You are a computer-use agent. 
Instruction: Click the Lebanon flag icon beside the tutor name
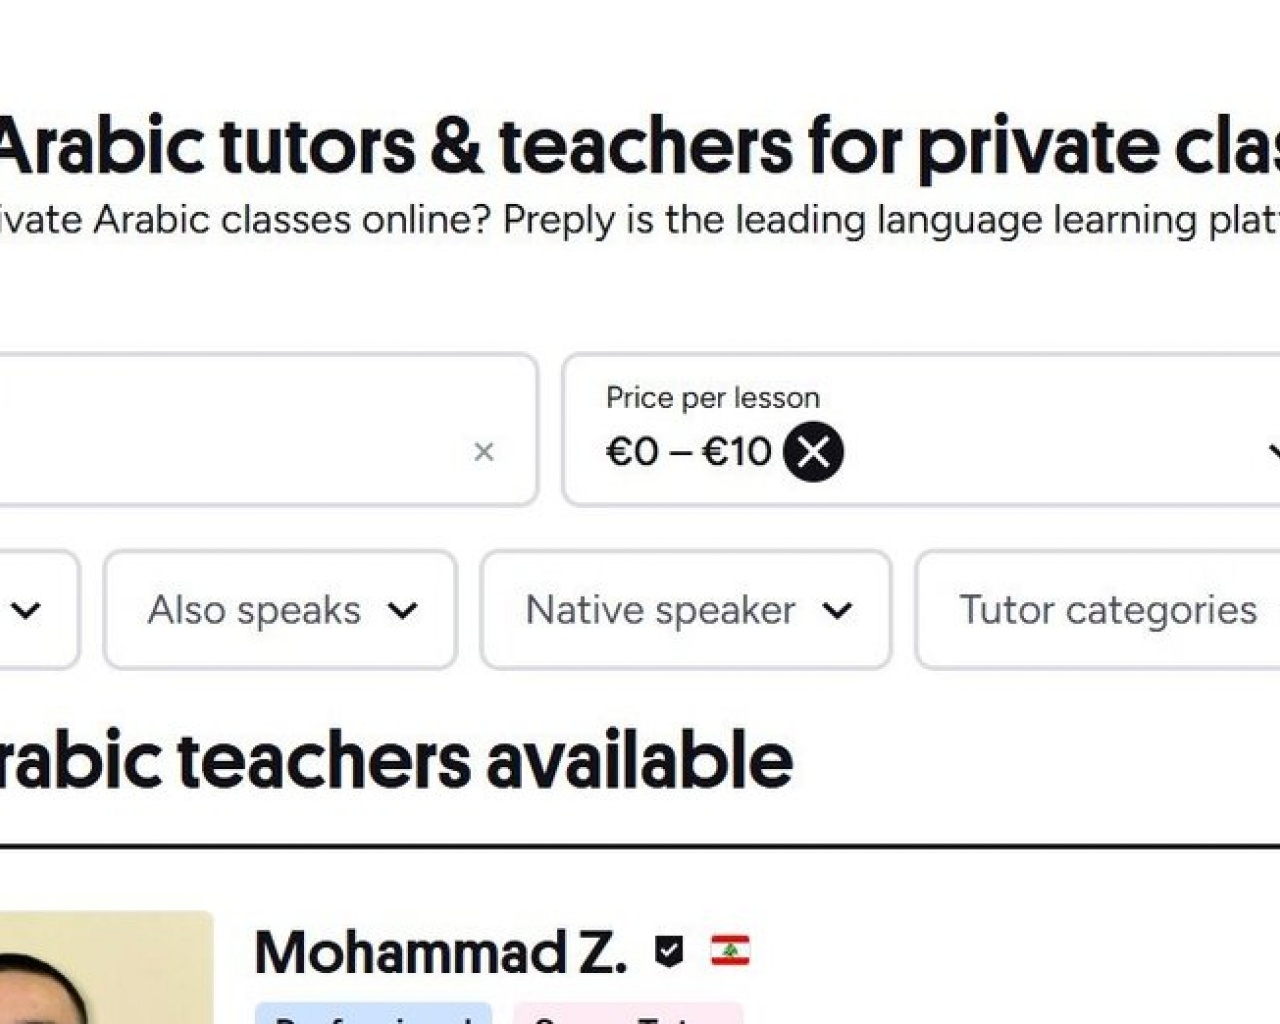coord(733,951)
